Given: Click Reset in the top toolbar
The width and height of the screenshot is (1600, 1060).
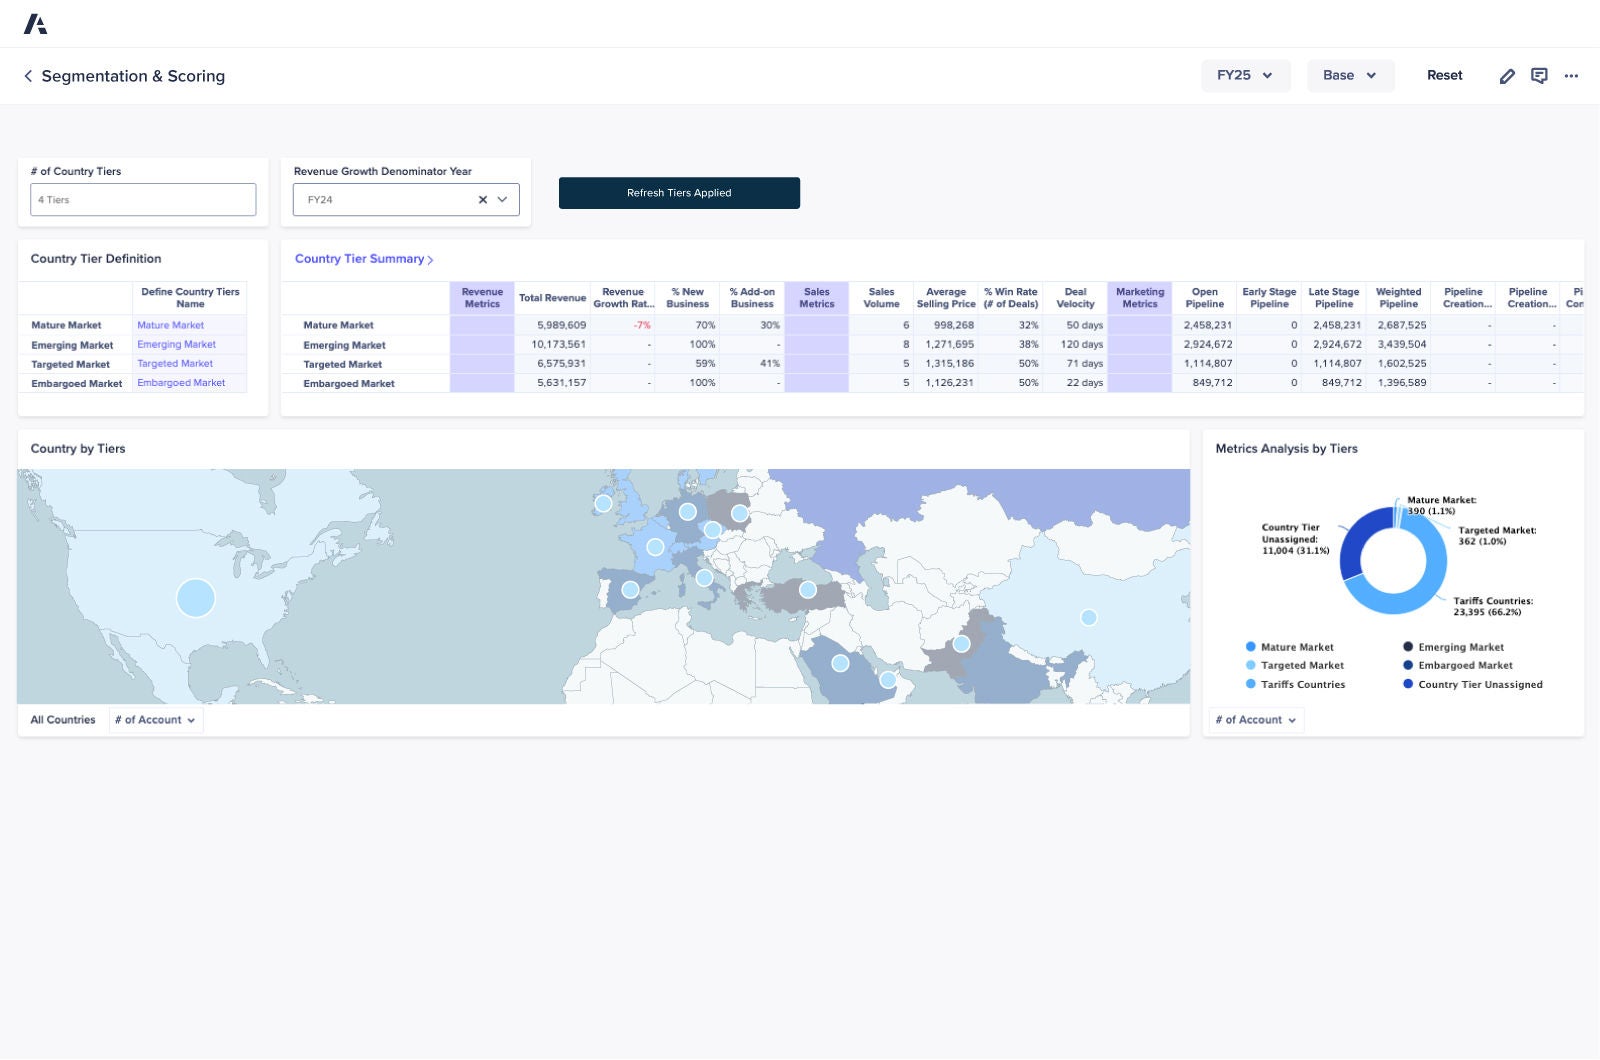Looking at the screenshot, I should (1444, 75).
